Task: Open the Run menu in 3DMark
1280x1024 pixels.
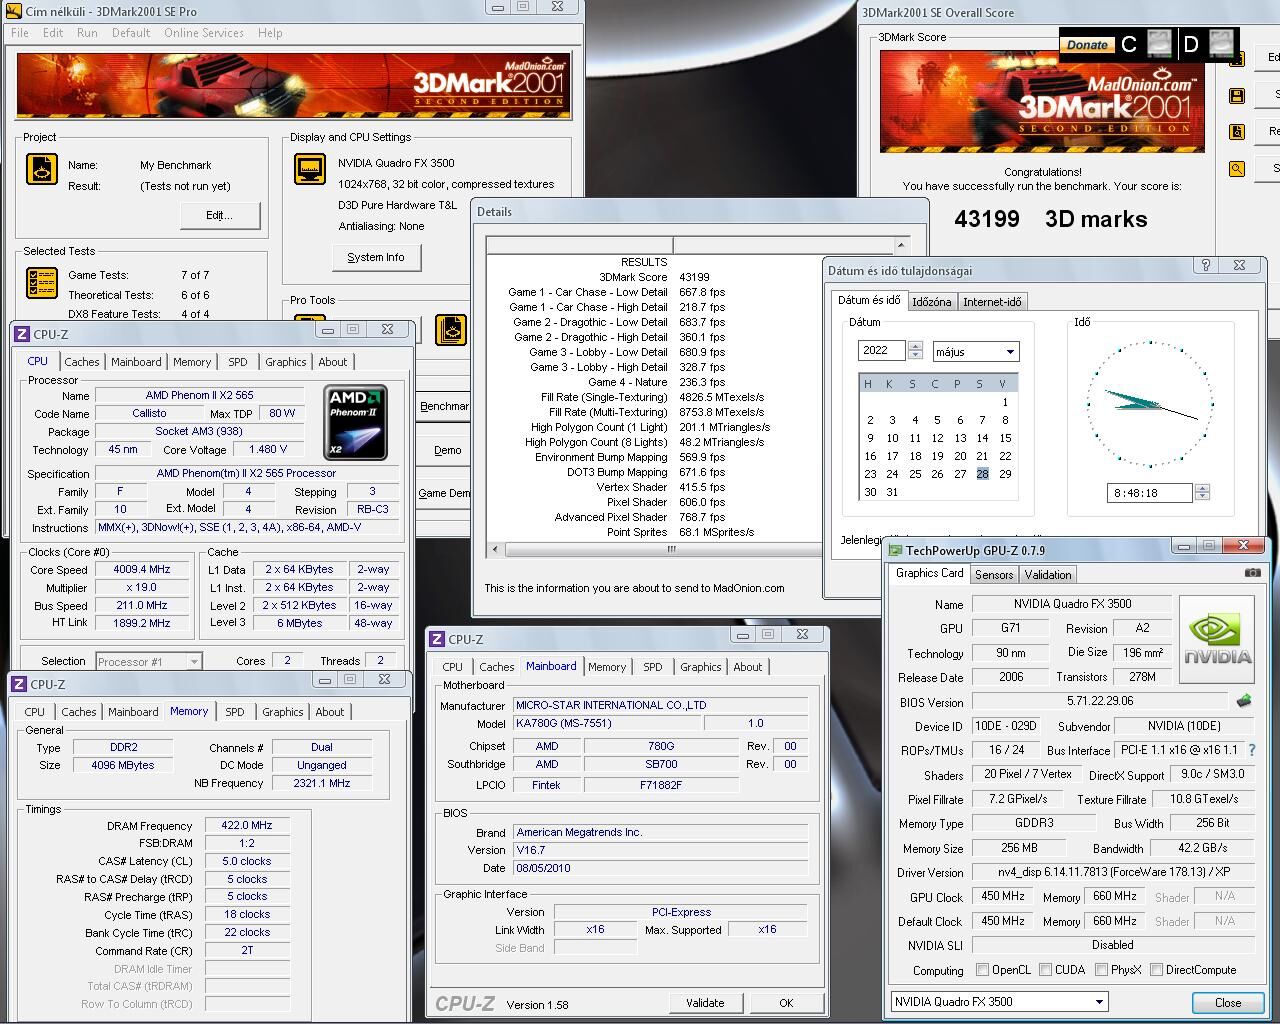Action: pyautogui.click(x=87, y=33)
